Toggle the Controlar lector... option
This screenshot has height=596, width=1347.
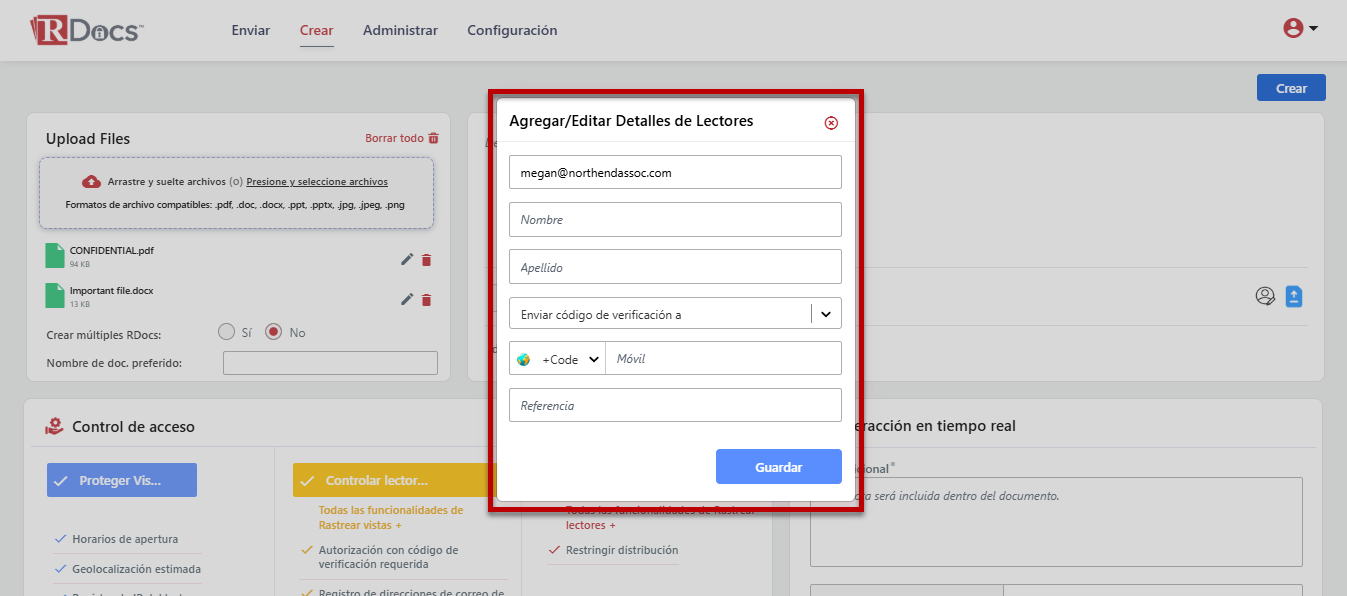pos(394,480)
